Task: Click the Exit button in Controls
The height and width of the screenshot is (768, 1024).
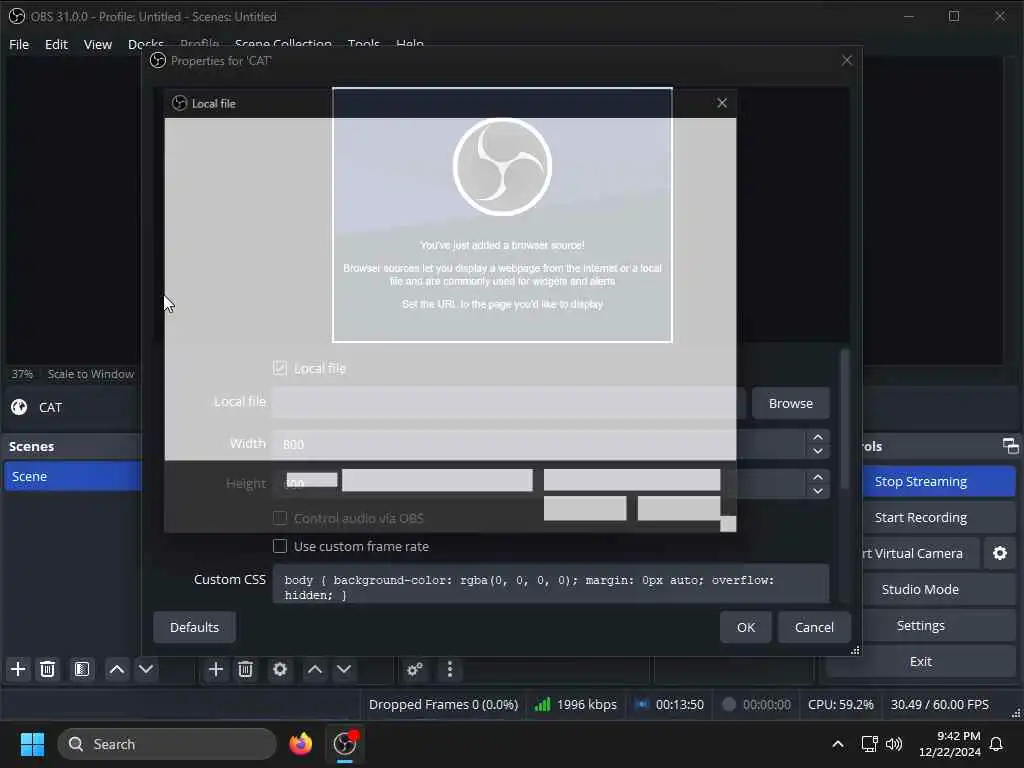Action: point(921,662)
